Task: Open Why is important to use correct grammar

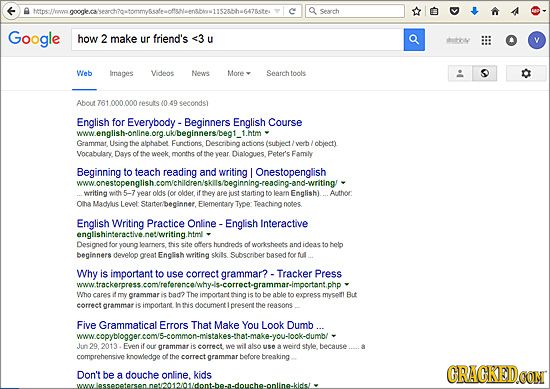Action: pos(209,274)
